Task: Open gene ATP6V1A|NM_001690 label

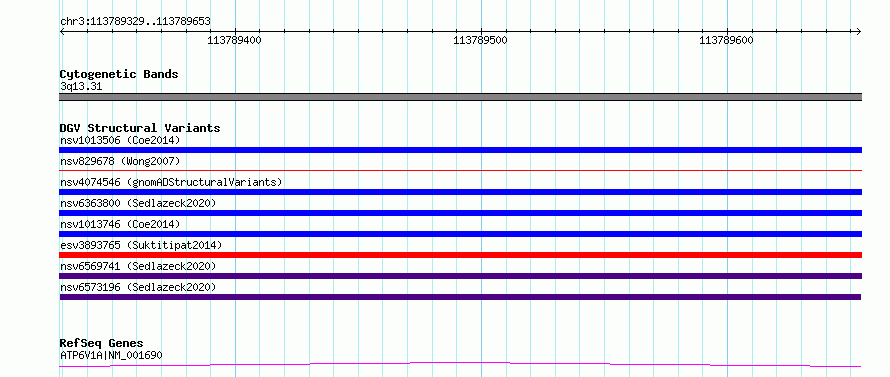Action: click(111, 356)
